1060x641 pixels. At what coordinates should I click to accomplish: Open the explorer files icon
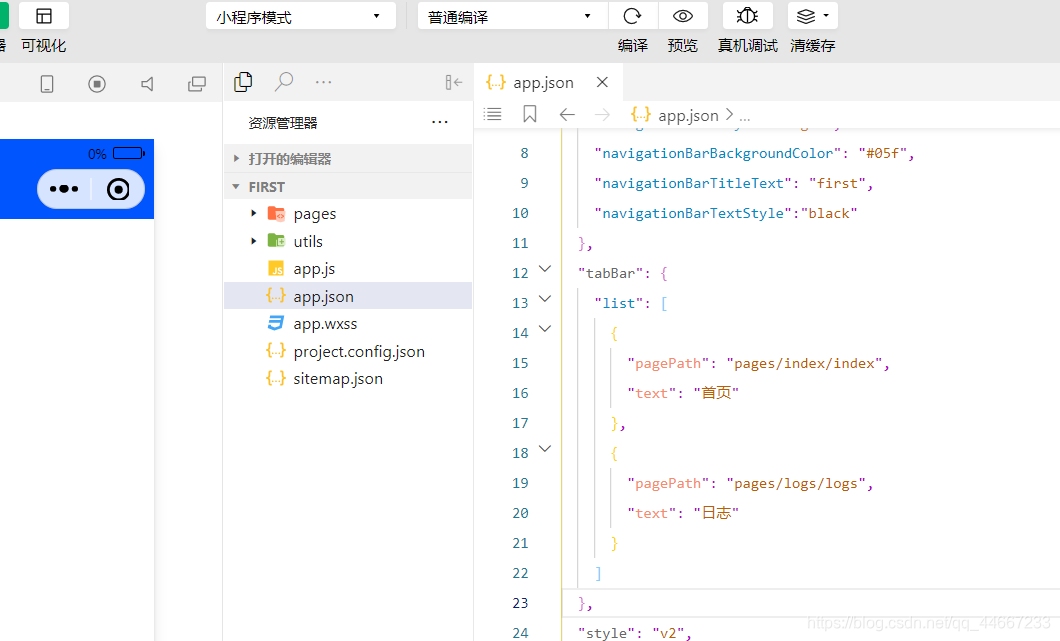click(243, 82)
